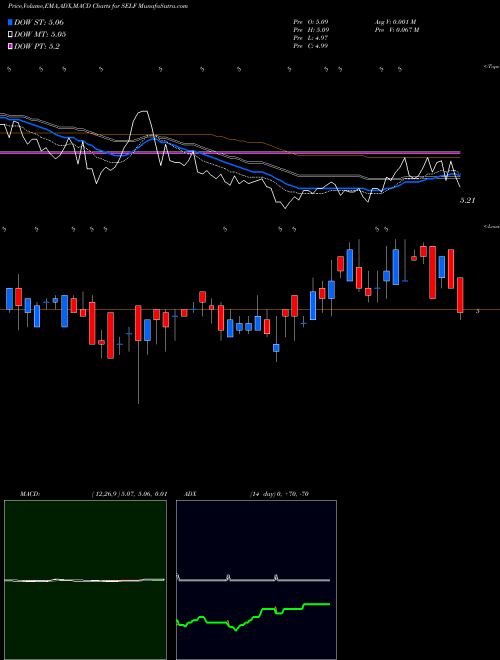Click the '5' price level label beside candlesticks

(477, 311)
